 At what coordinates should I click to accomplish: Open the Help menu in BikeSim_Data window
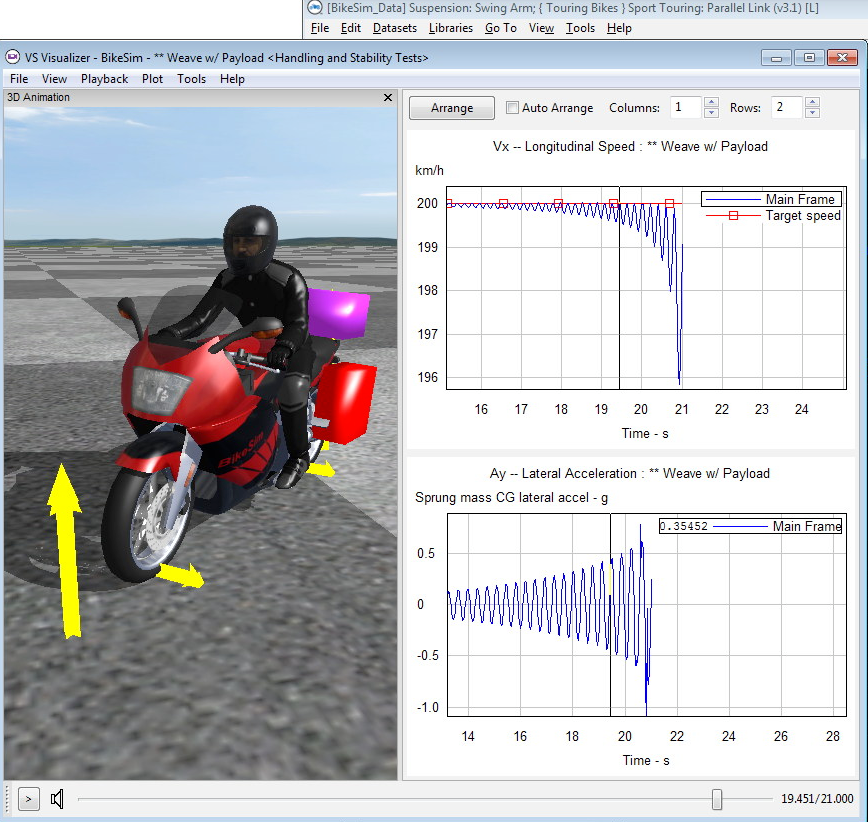(x=619, y=28)
